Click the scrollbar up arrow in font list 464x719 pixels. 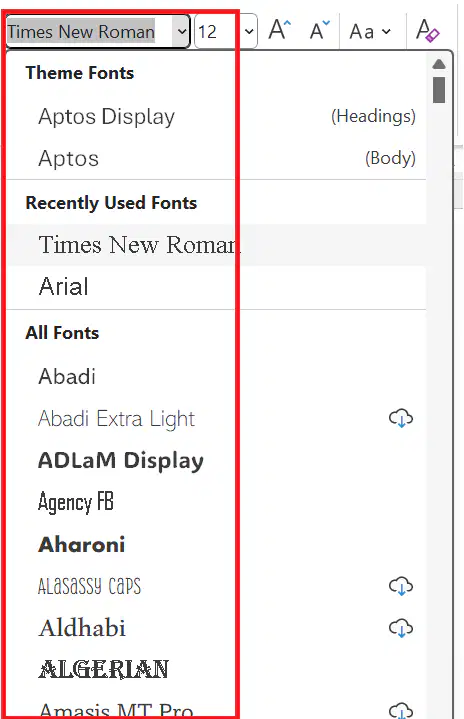point(439,64)
